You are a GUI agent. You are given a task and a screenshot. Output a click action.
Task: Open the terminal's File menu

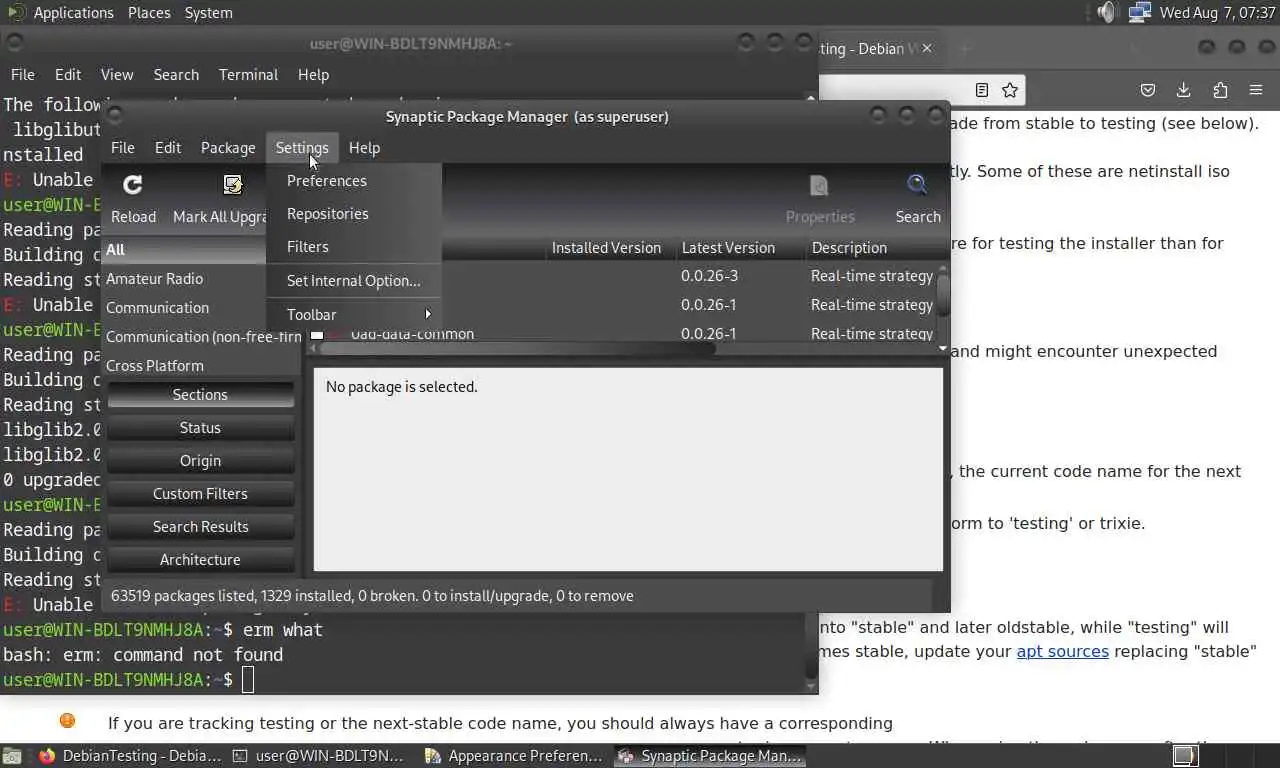point(22,75)
